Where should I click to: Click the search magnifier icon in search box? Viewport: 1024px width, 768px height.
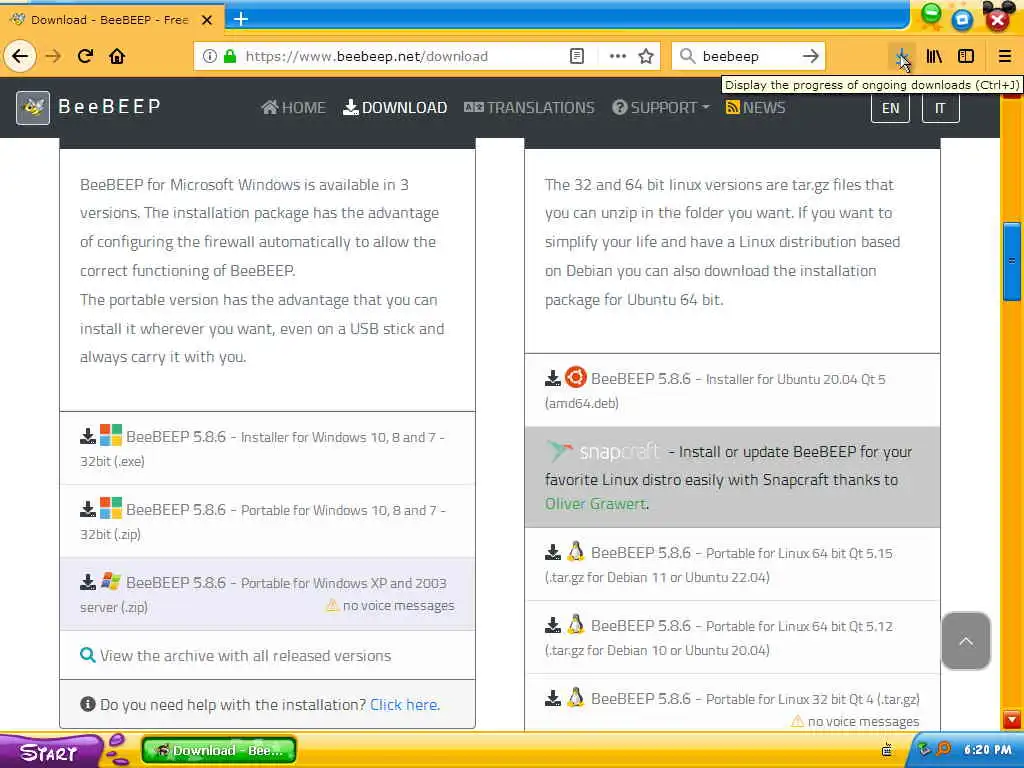(687, 56)
